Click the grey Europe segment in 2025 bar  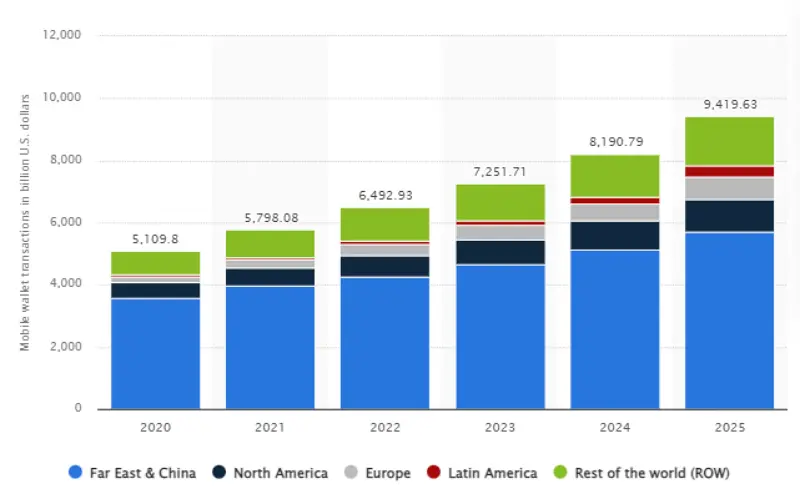point(729,188)
